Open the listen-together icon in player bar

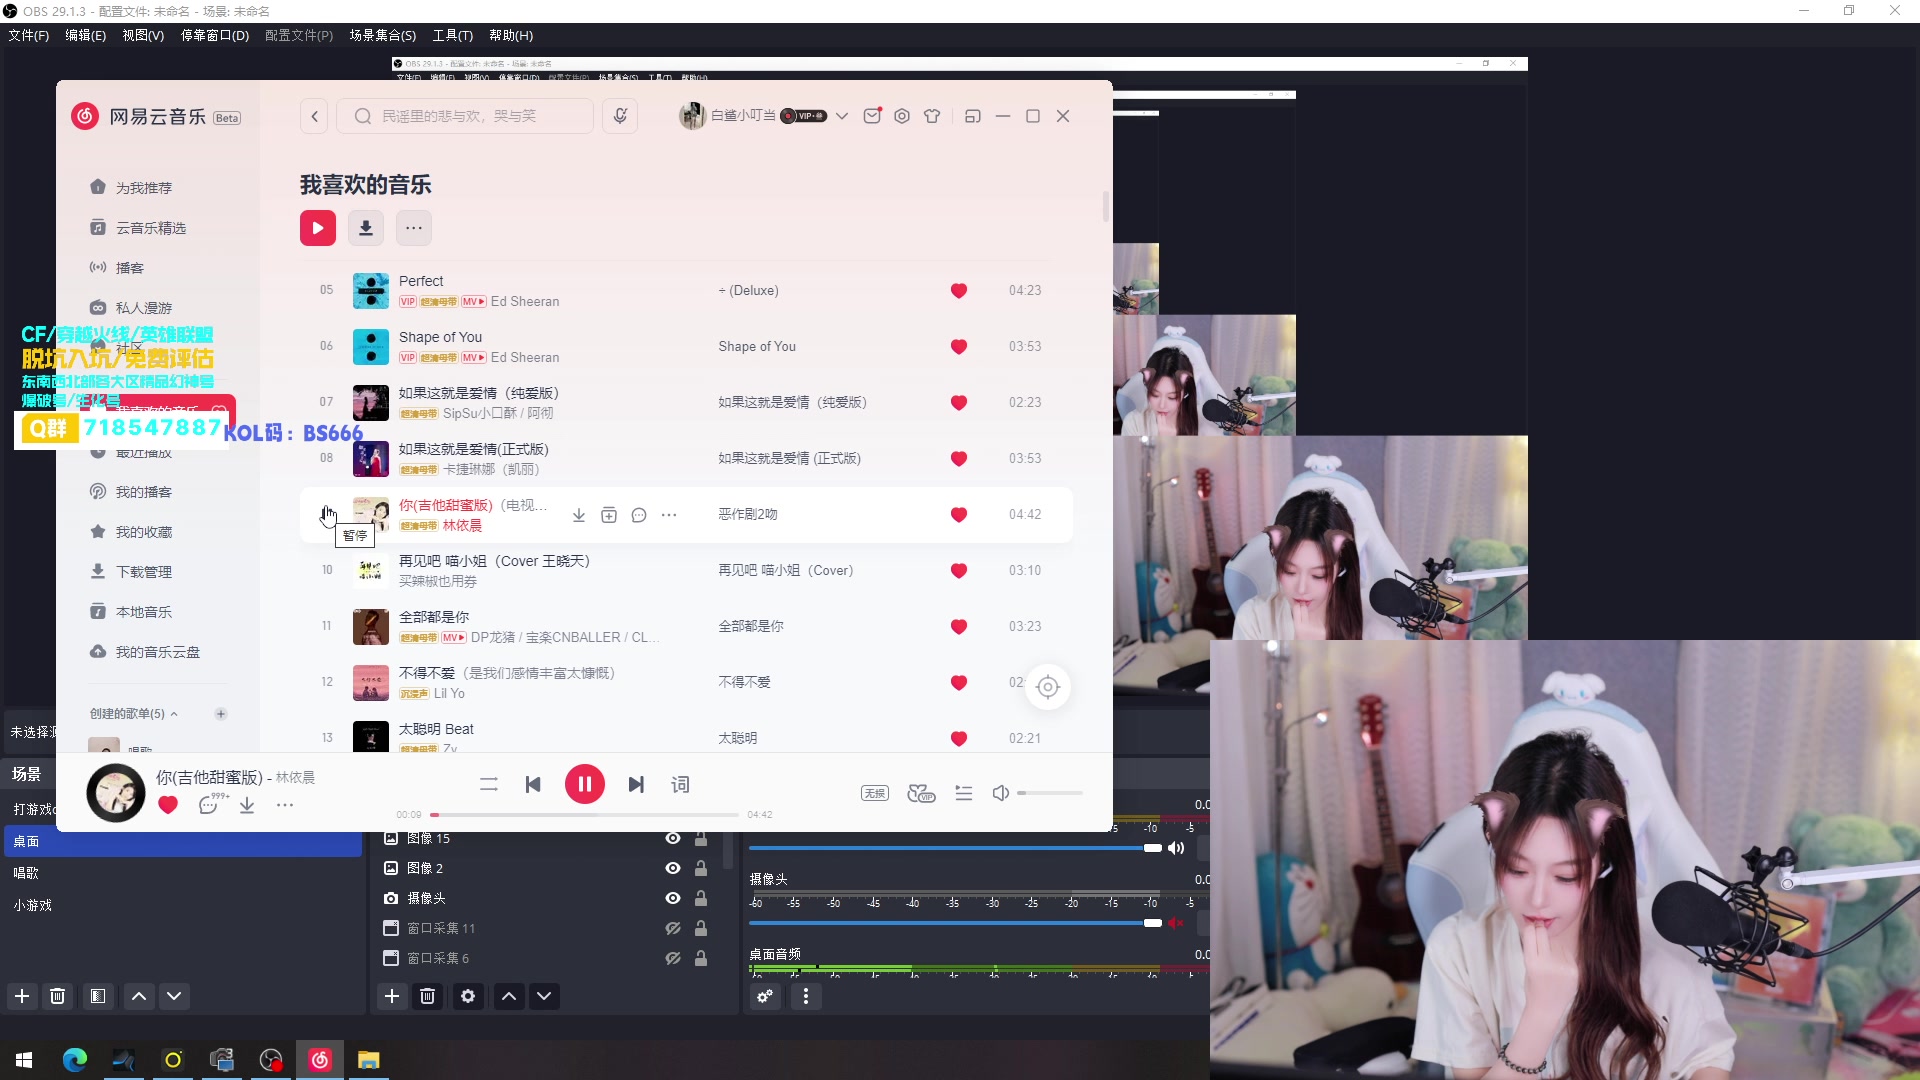pyautogui.click(x=921, y=793)
